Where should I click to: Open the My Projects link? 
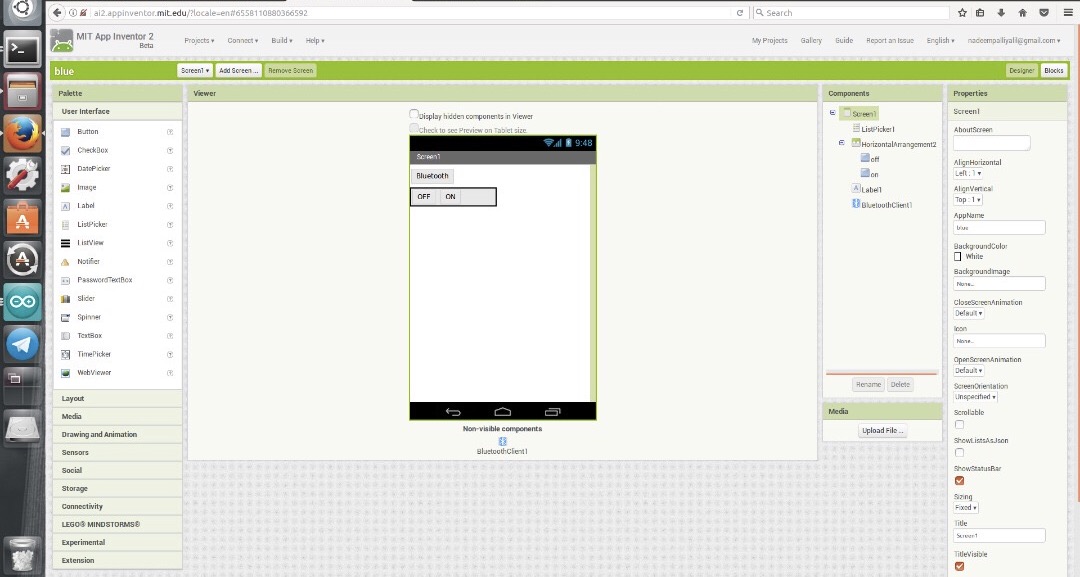click(769, 41)
